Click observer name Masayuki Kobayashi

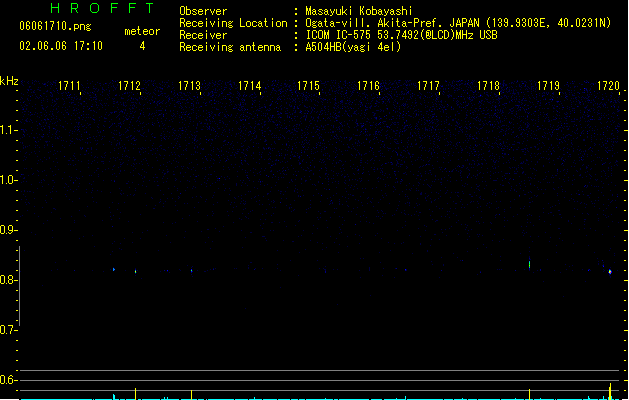pos(358,11)
